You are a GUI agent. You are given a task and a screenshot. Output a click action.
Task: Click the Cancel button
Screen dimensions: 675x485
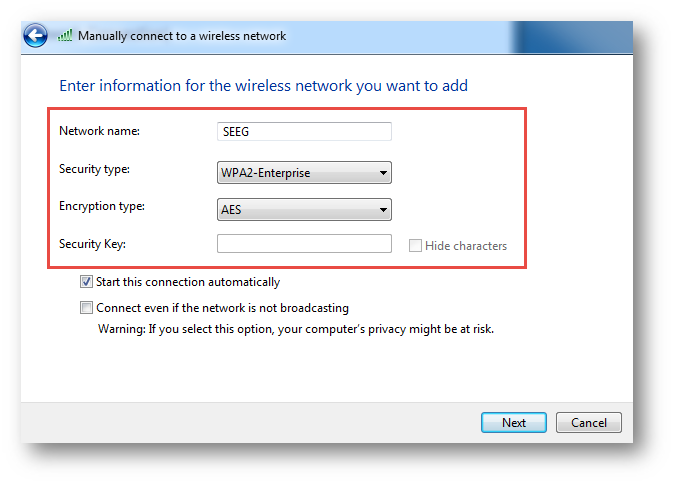tap(589, 423)
